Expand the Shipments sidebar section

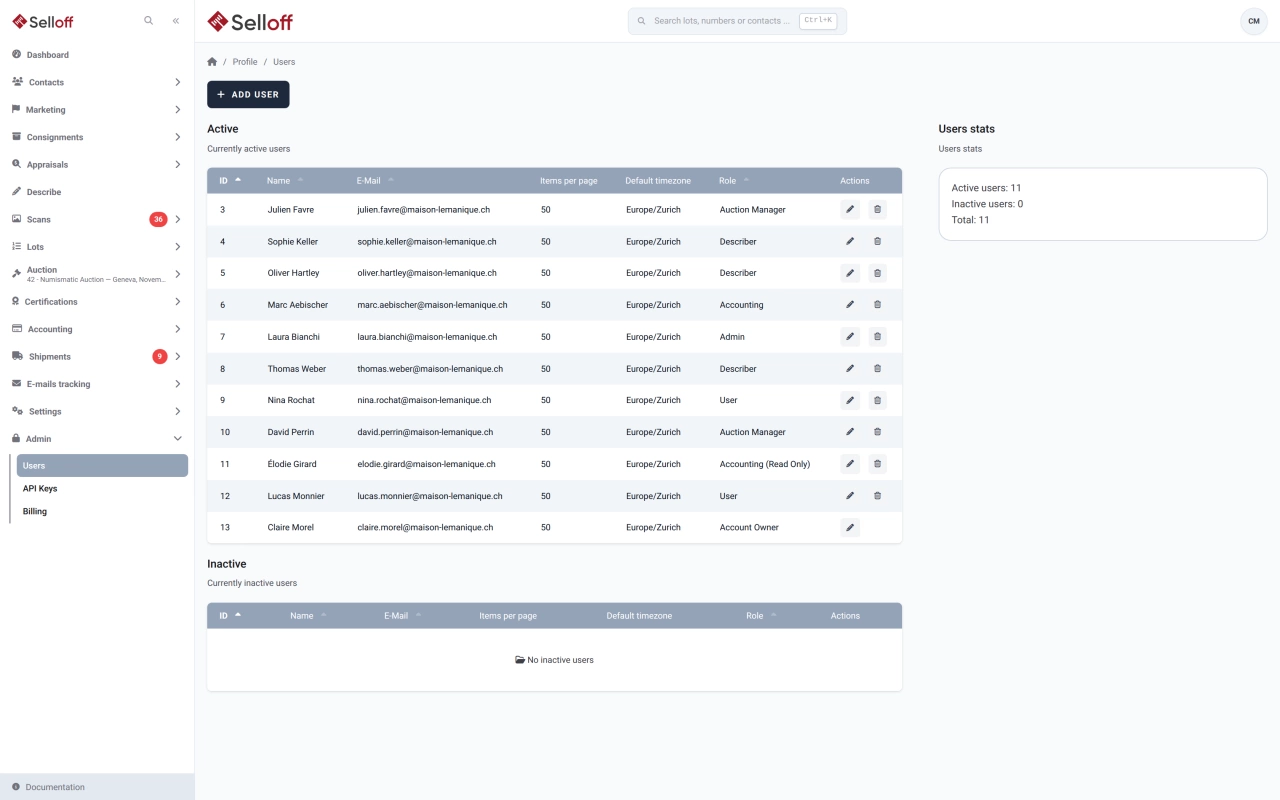click(177, 356)
